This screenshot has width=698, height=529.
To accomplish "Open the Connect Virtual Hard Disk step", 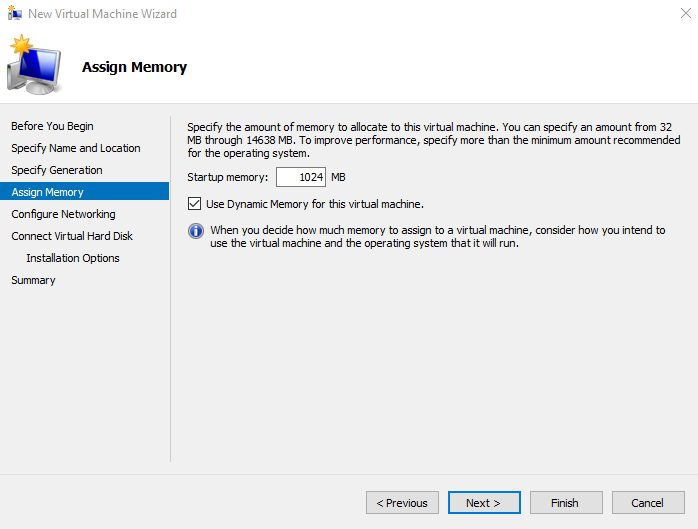I will pos(72,236).
